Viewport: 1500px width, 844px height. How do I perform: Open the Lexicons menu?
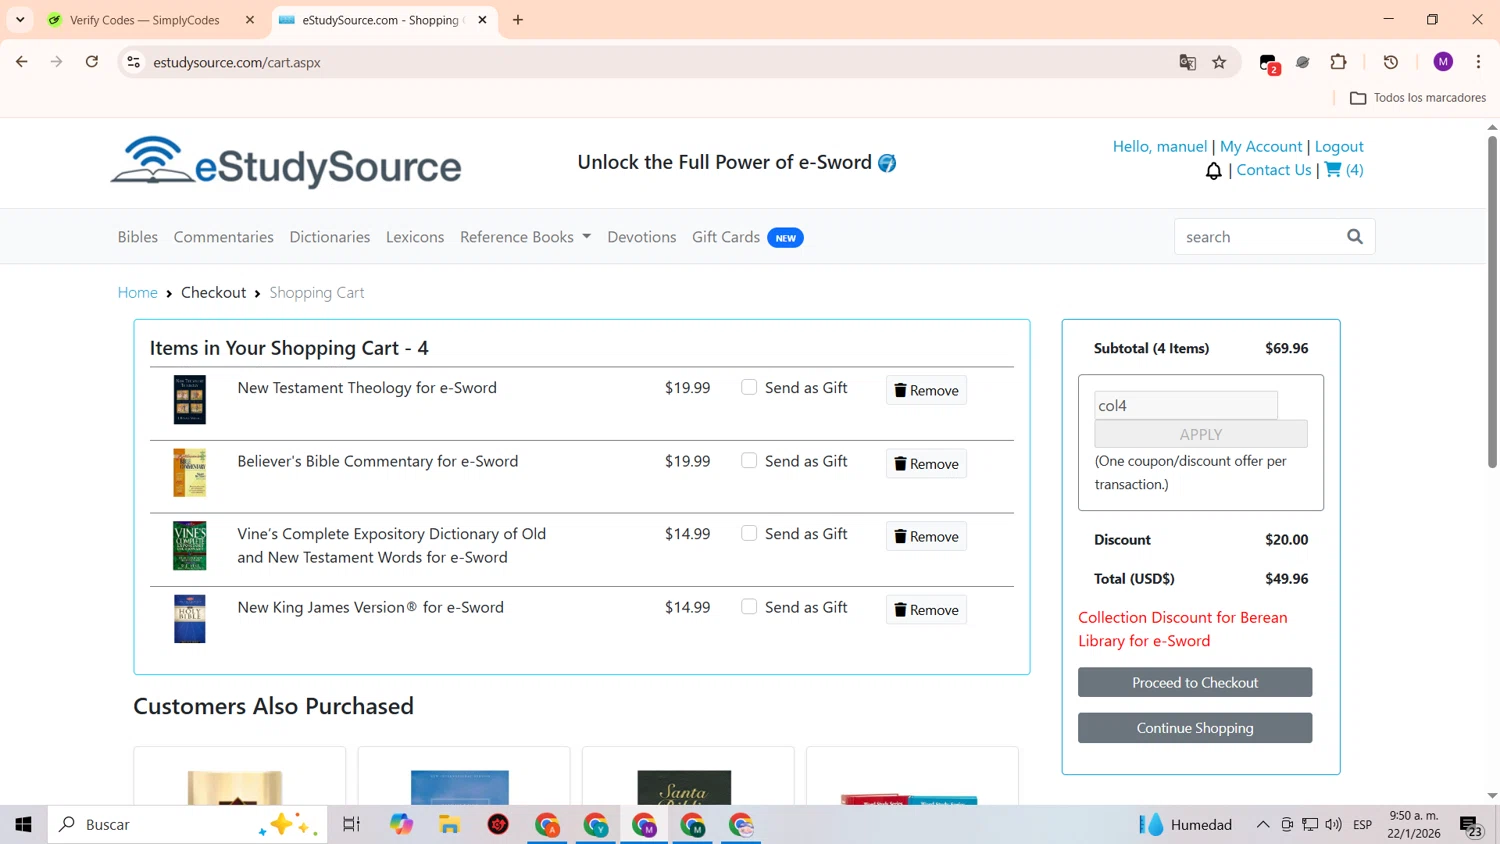415,237
